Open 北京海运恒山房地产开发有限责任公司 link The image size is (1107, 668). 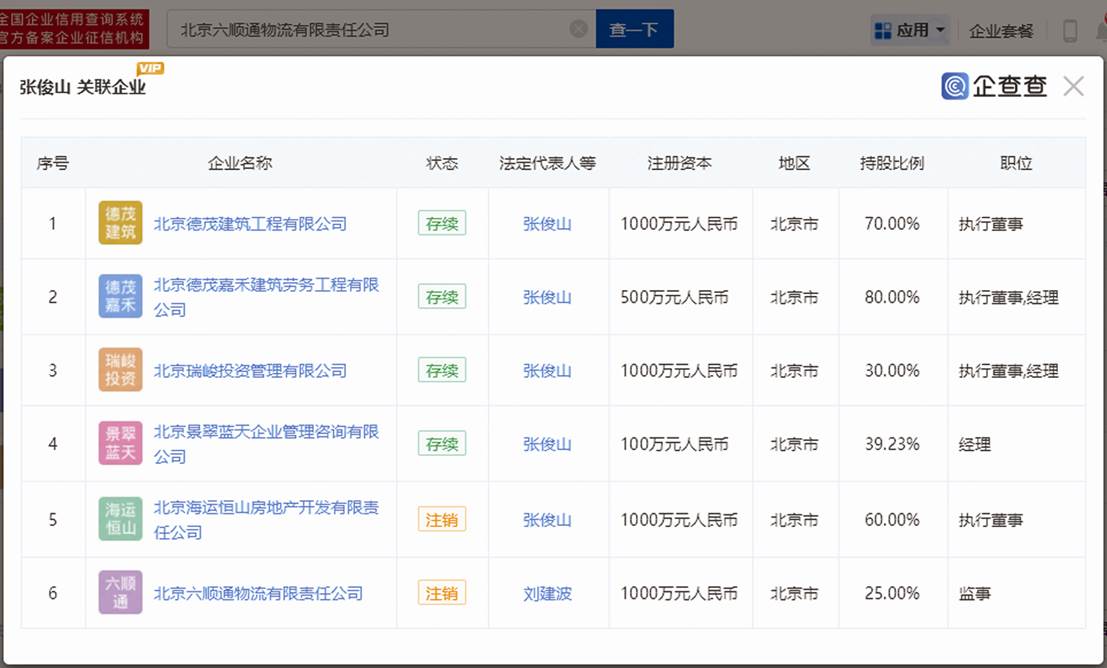point(266,519)
